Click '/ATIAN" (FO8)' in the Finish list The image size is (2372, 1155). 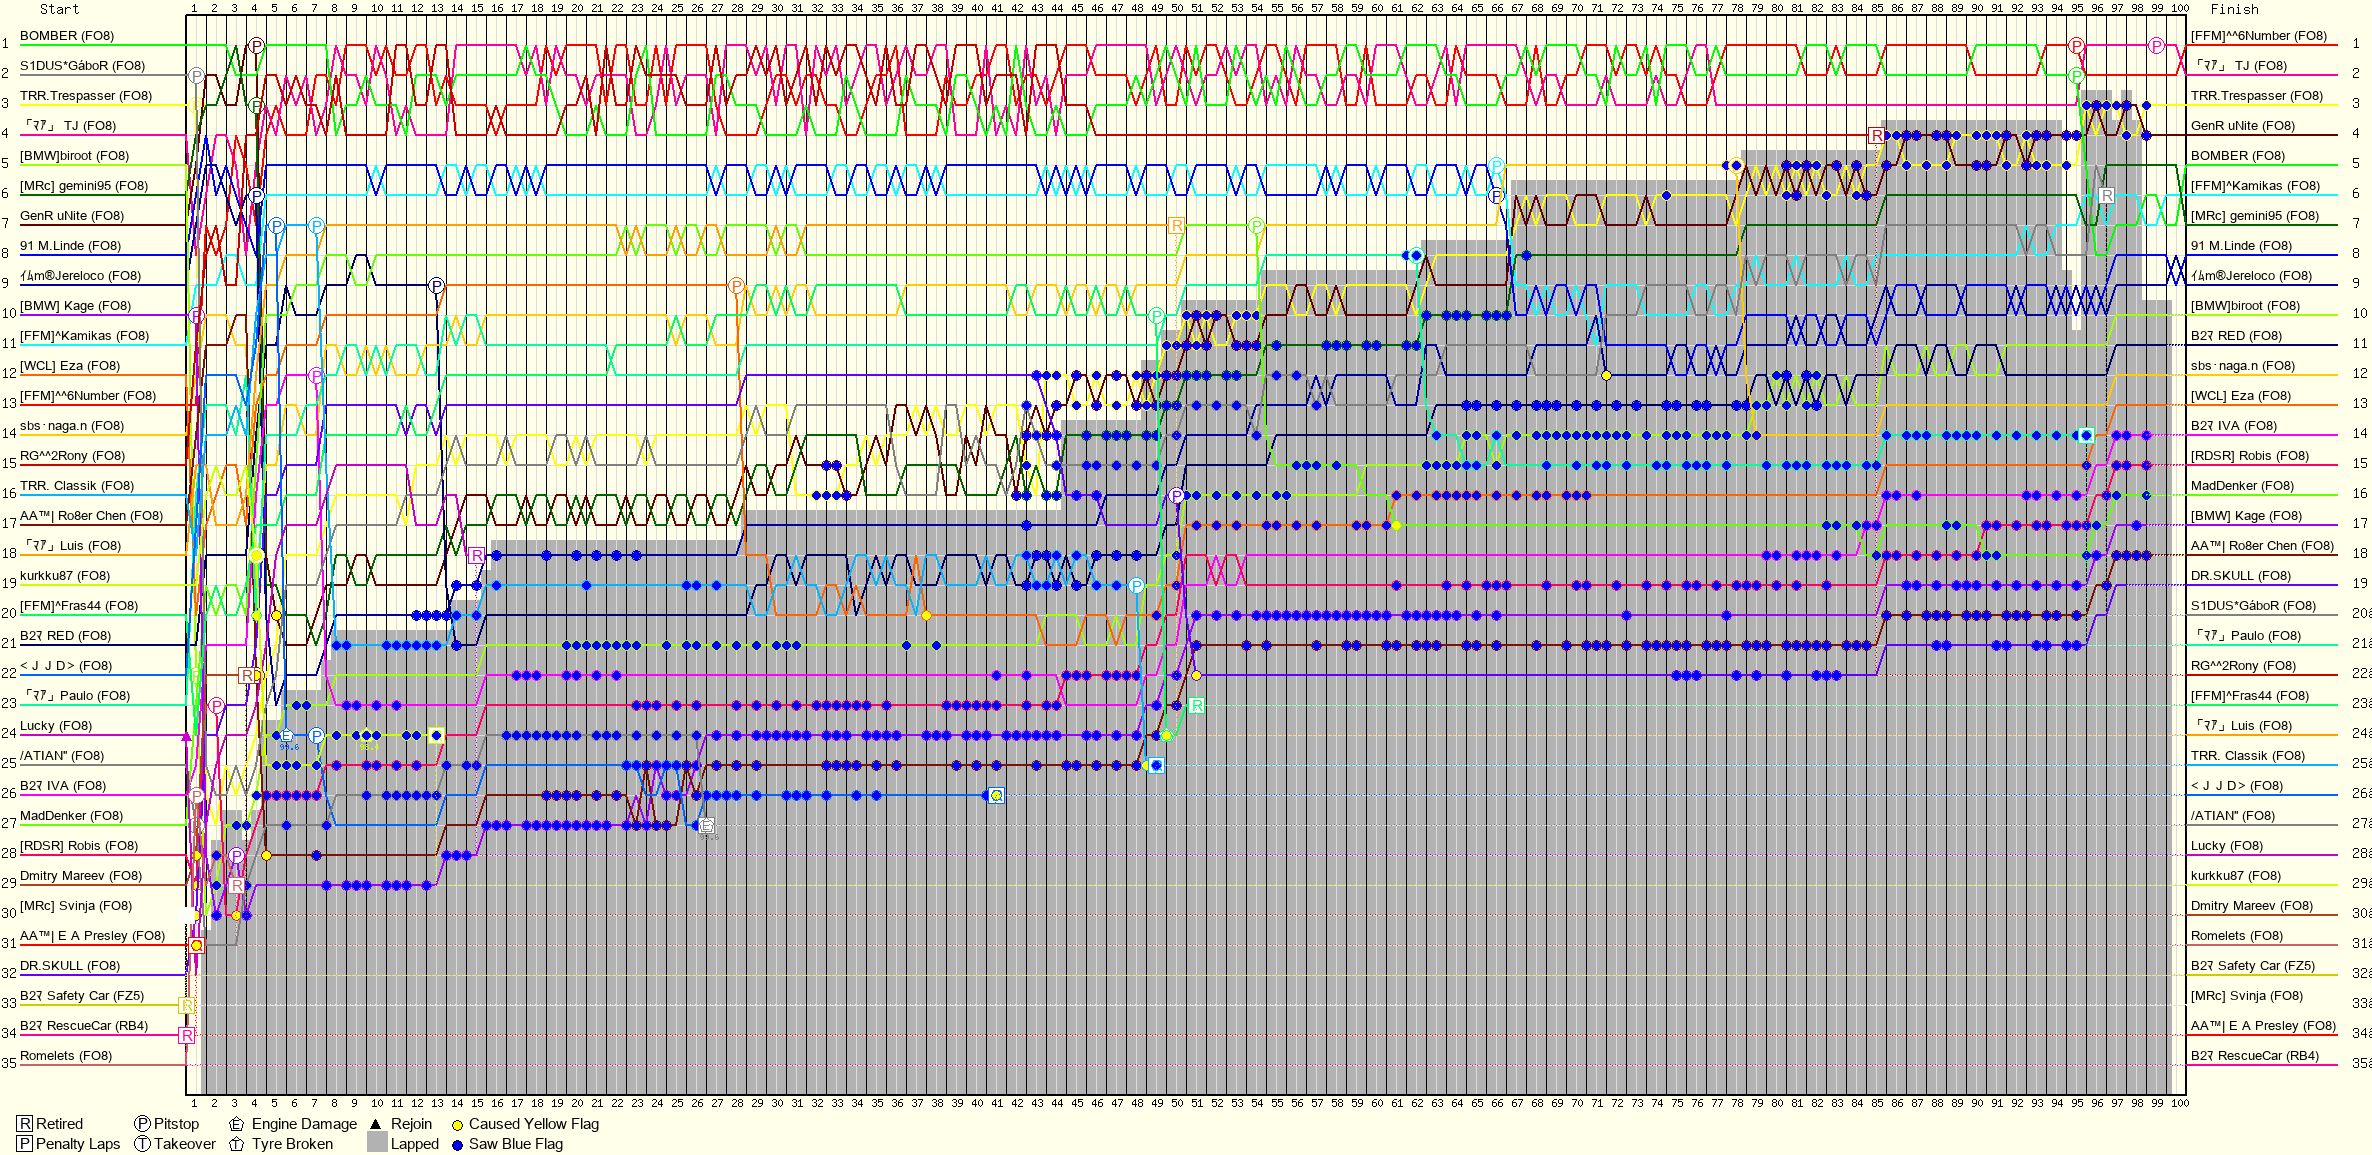pyautogui.click(x=2233, y=816)
